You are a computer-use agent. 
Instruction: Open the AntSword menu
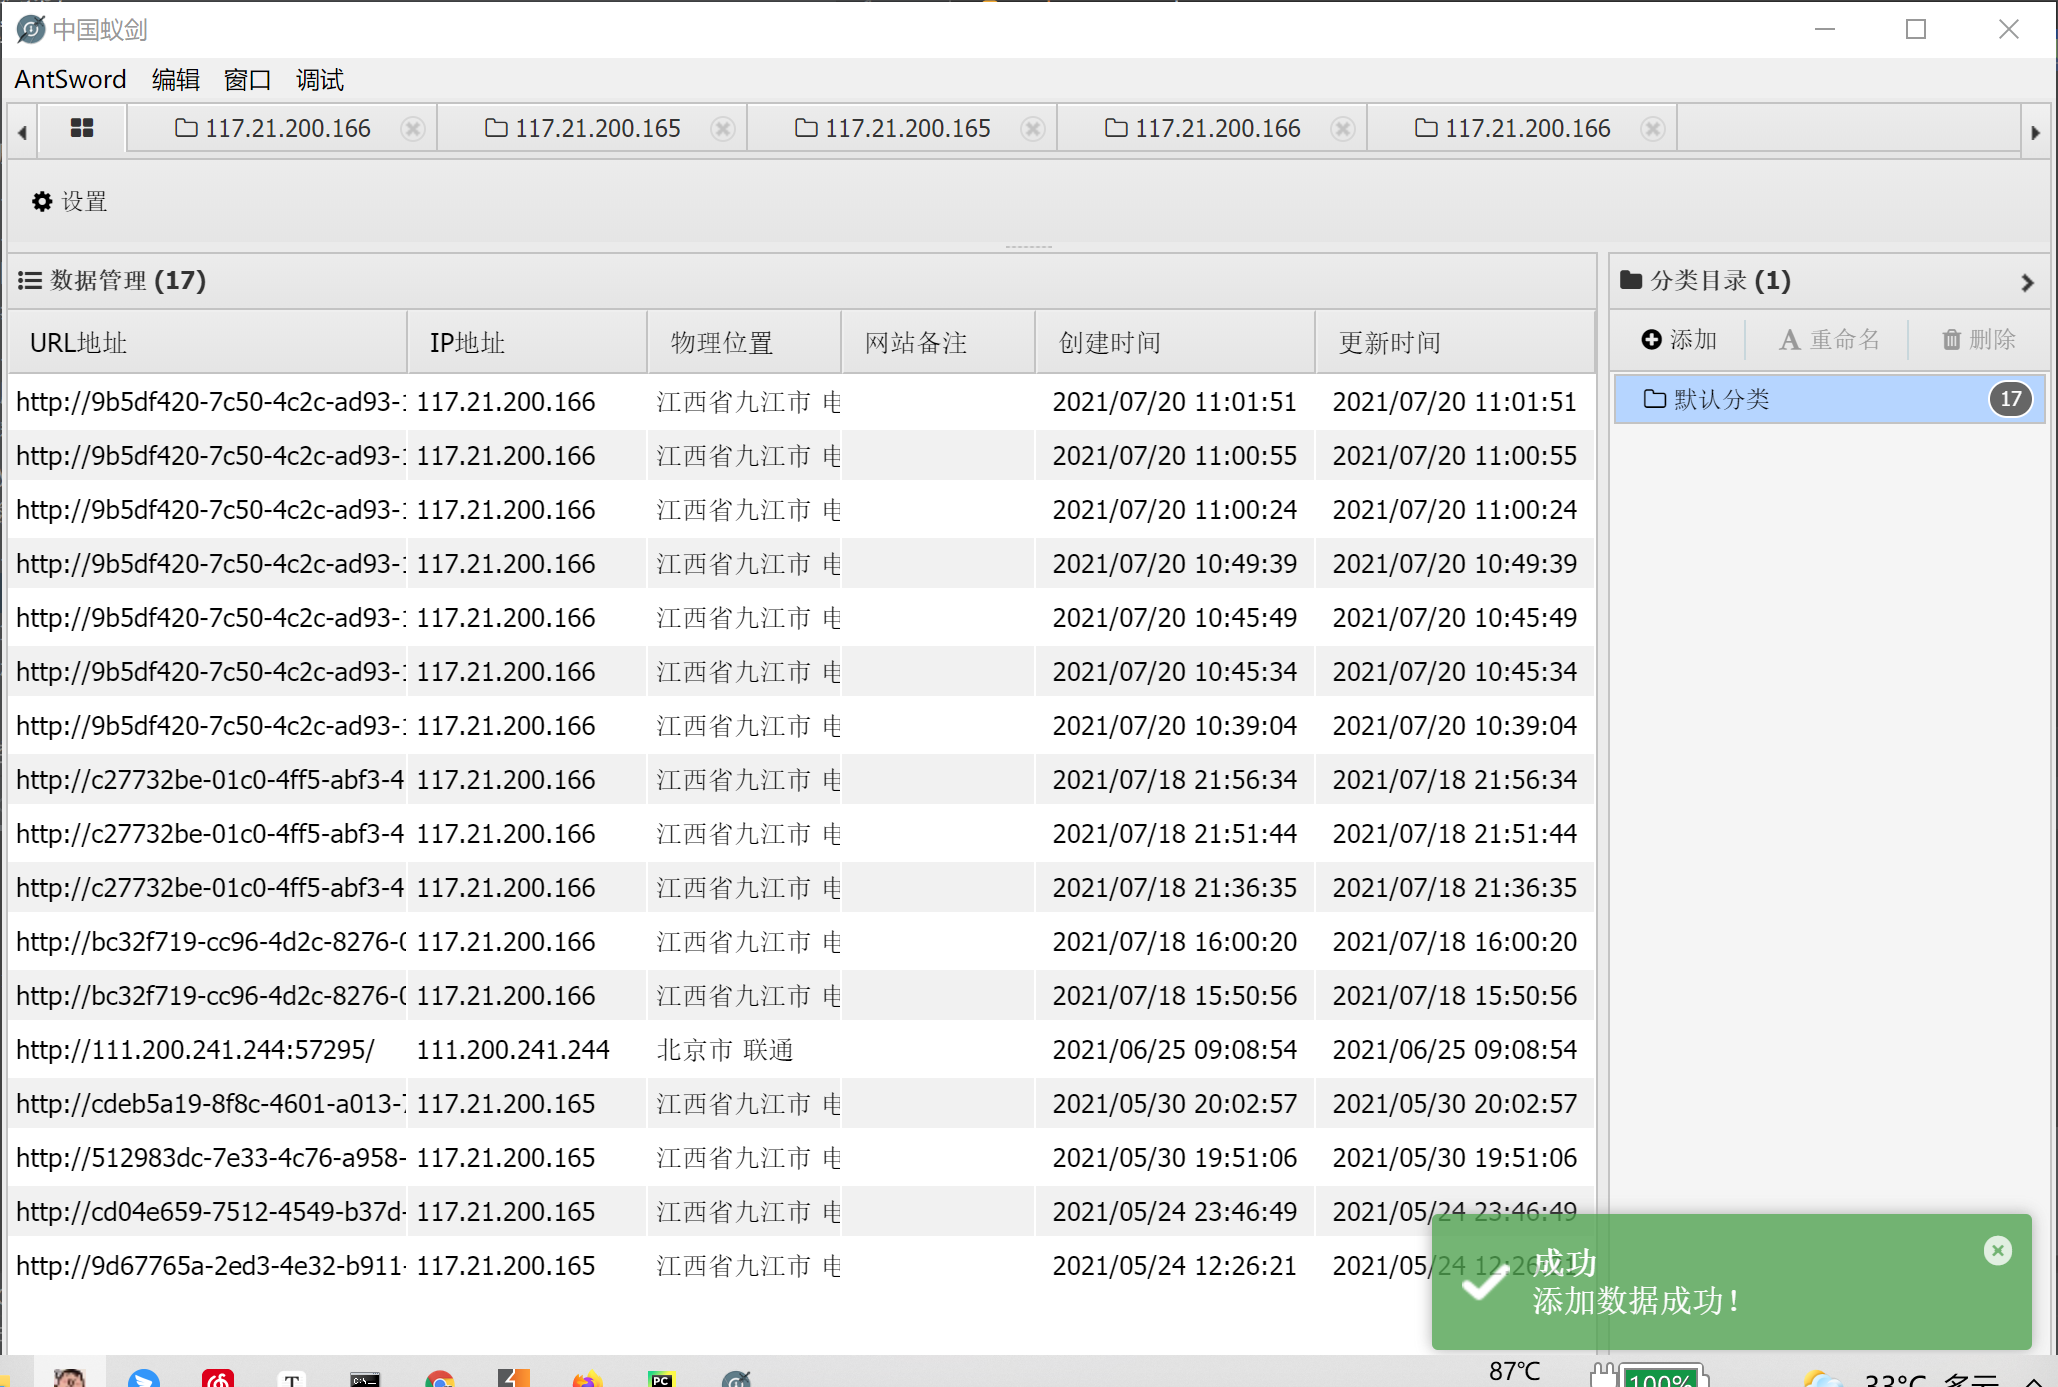click(70, 79)
